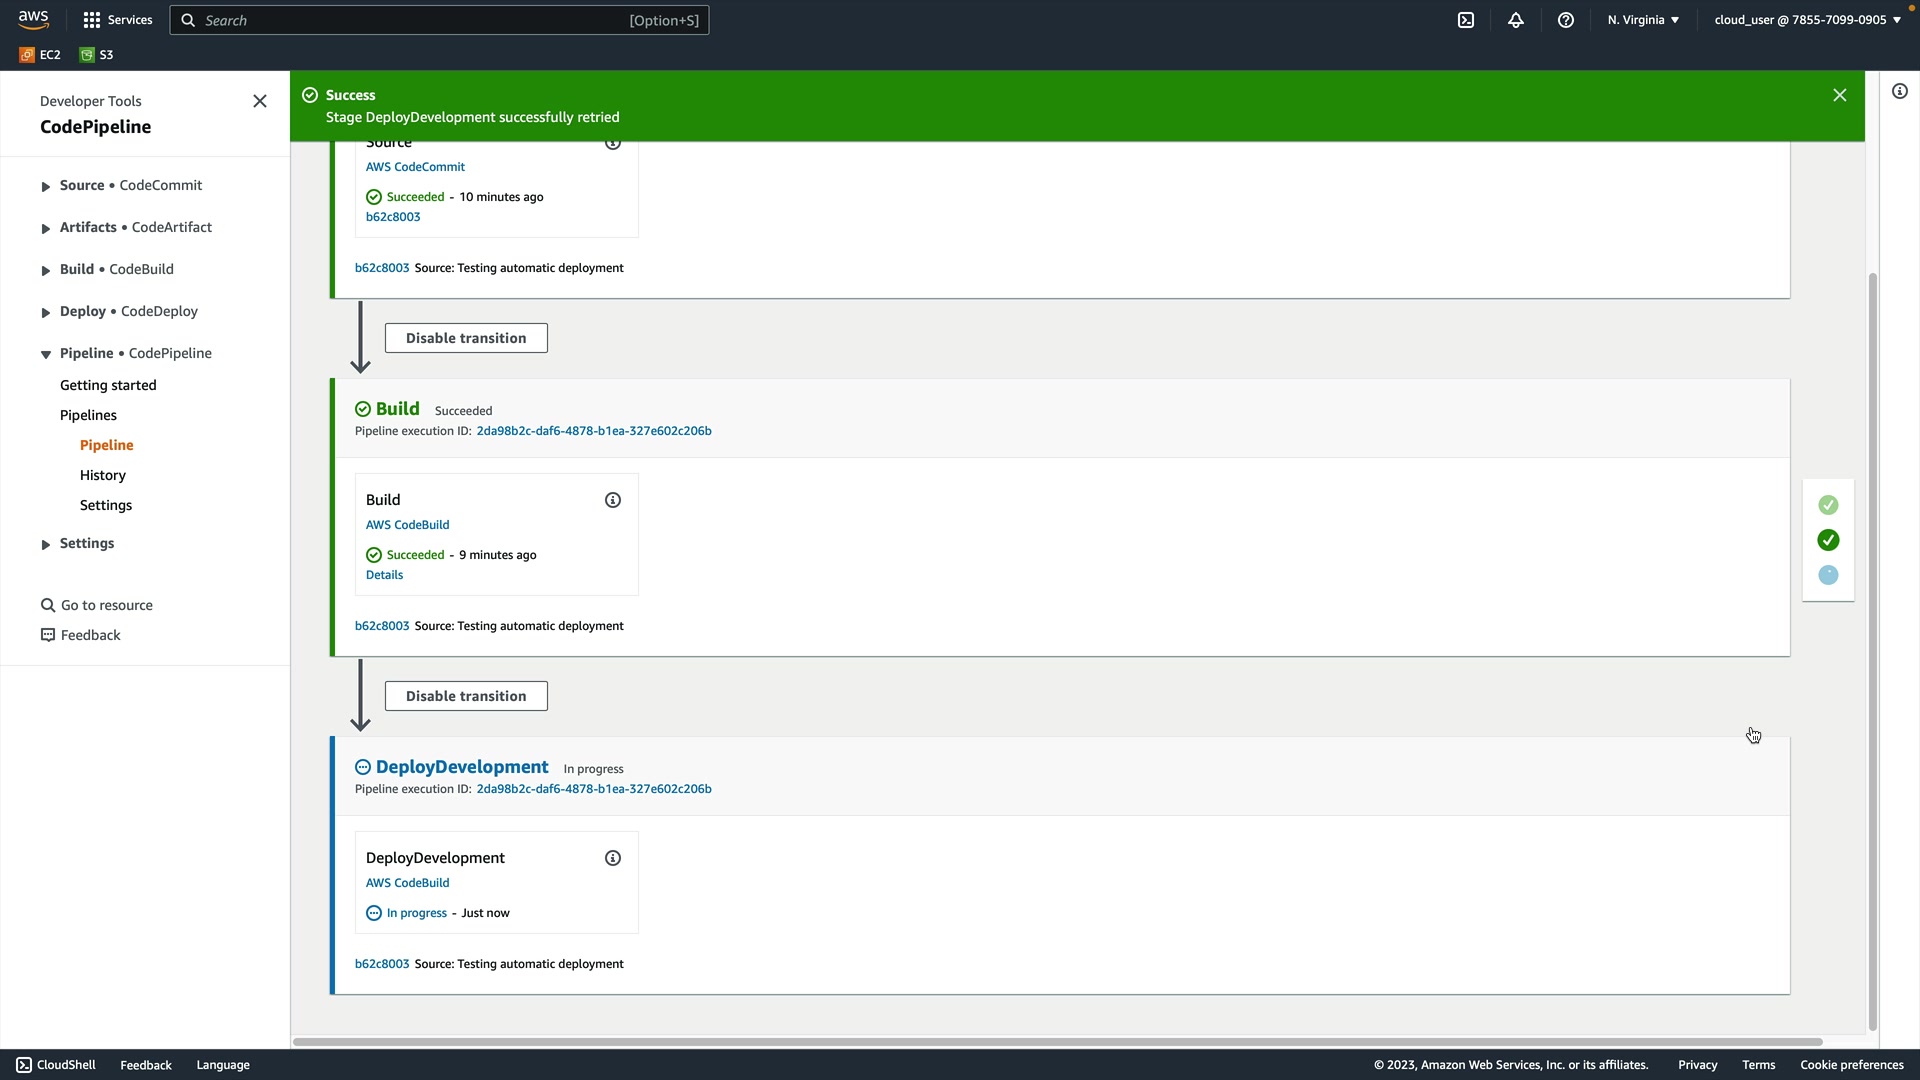Open the S3 shortcut in favorites bar

(x=97, y=55)
